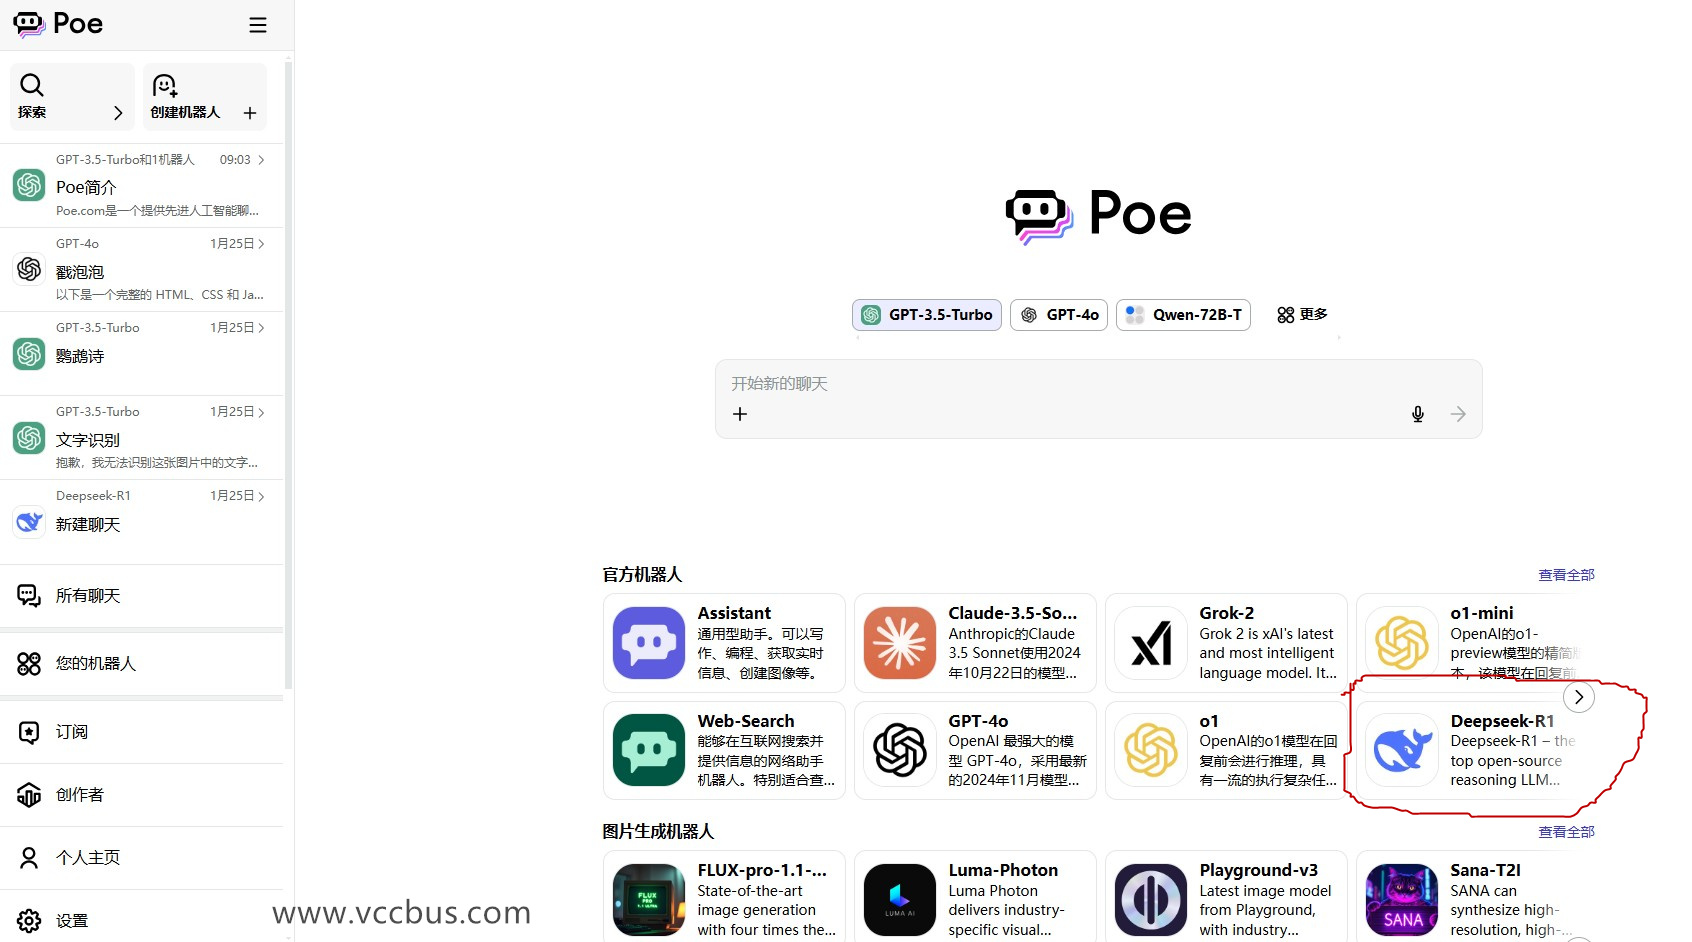Click the plus attachment icon in chat box
The image size is (1692, 942).
[x=740, y=414]
